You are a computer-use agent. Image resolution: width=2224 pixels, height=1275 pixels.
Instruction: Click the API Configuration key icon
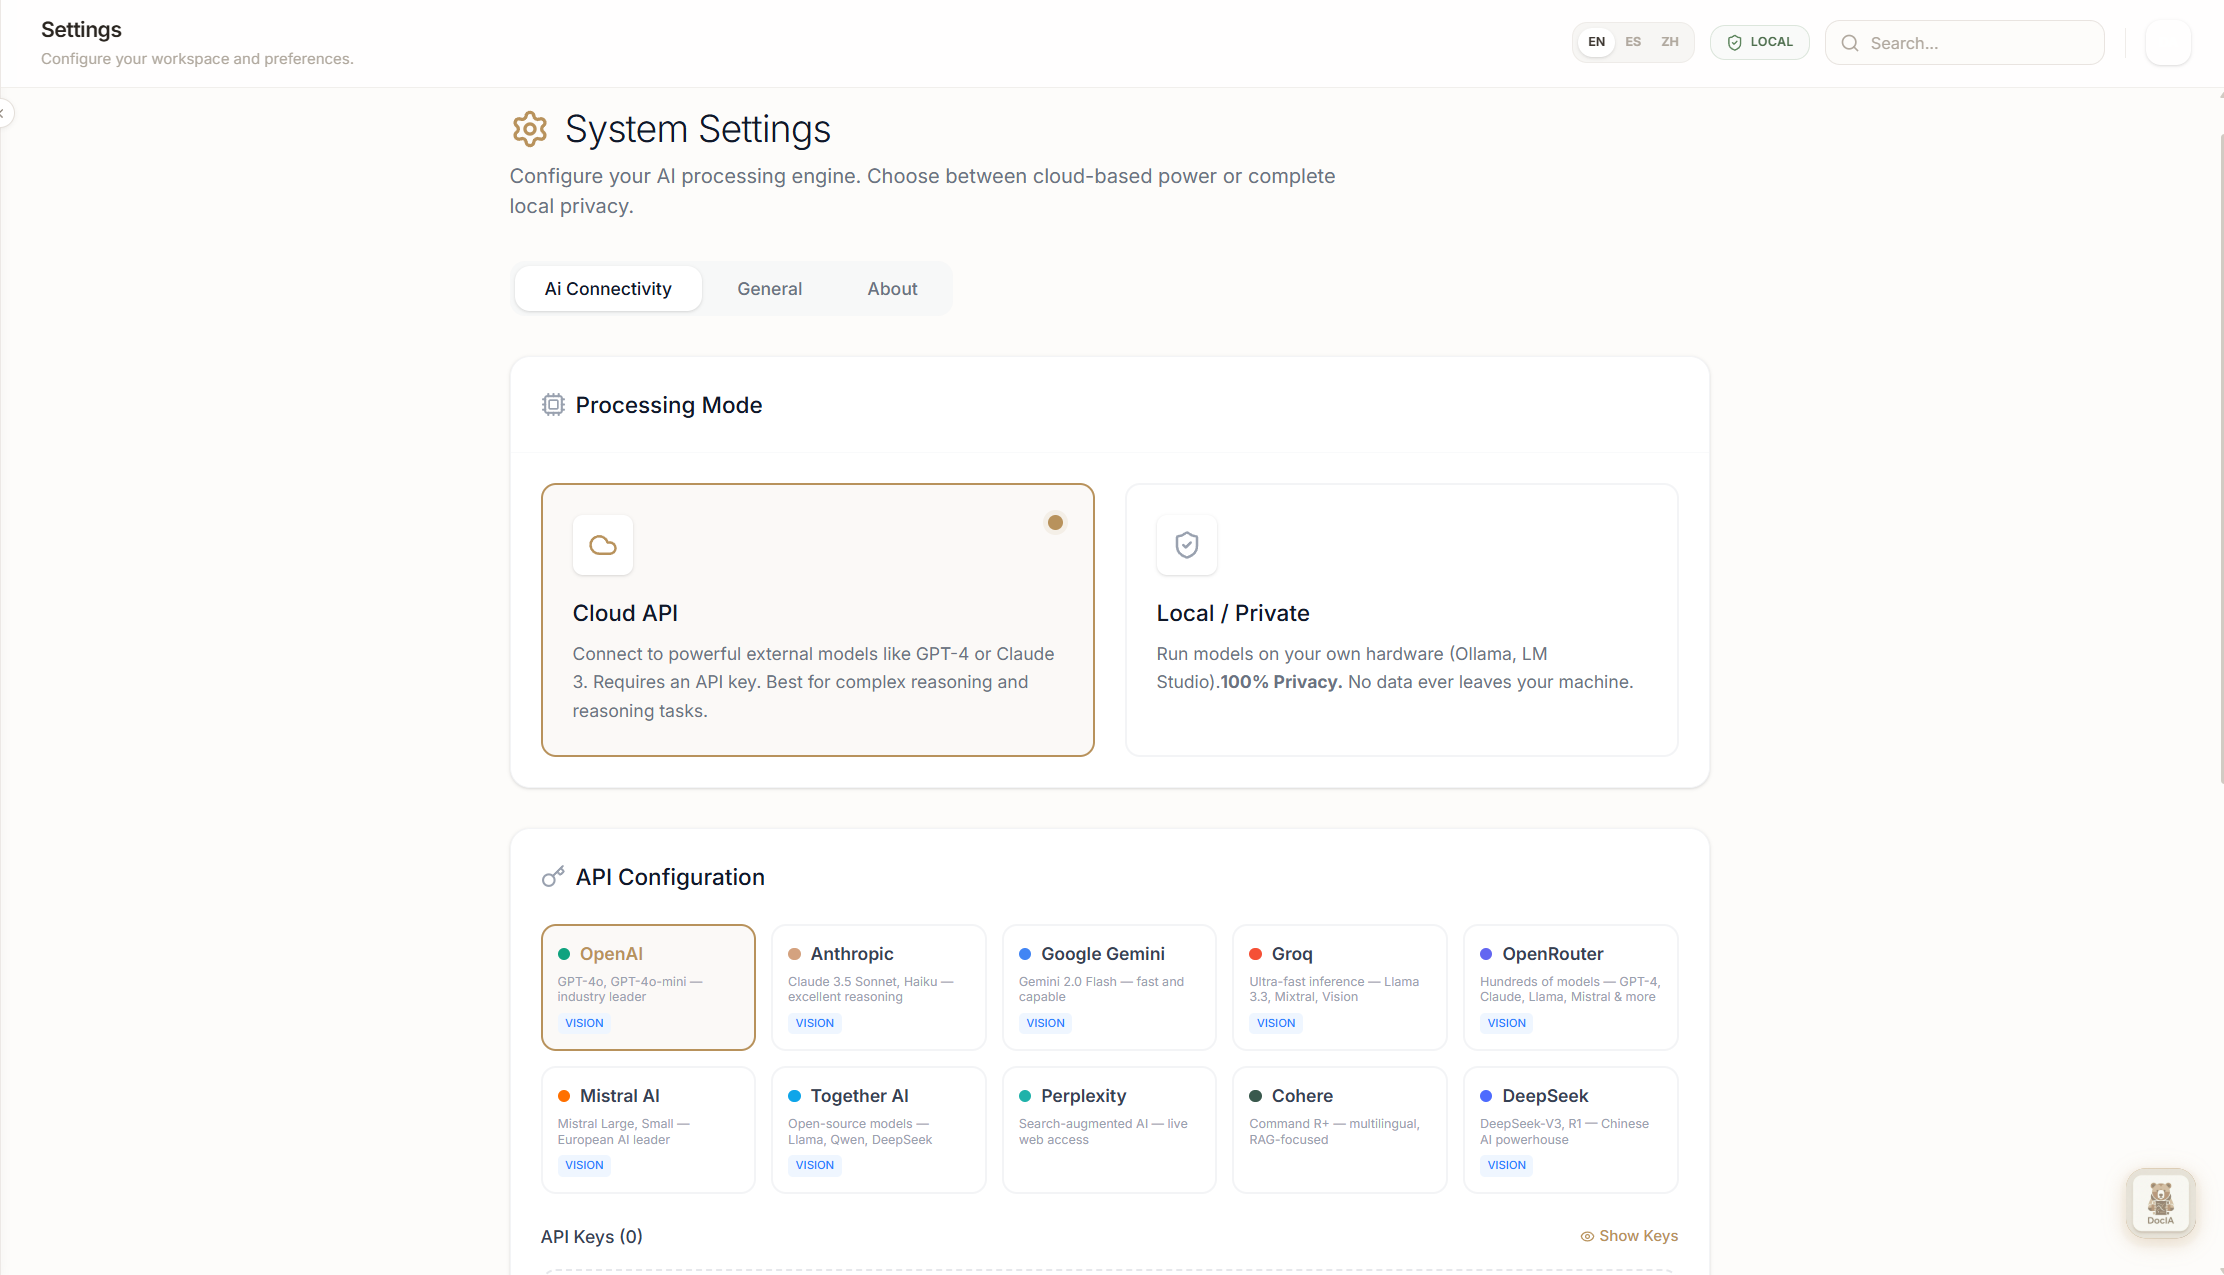pyautogui.click(x=553, y=877)
